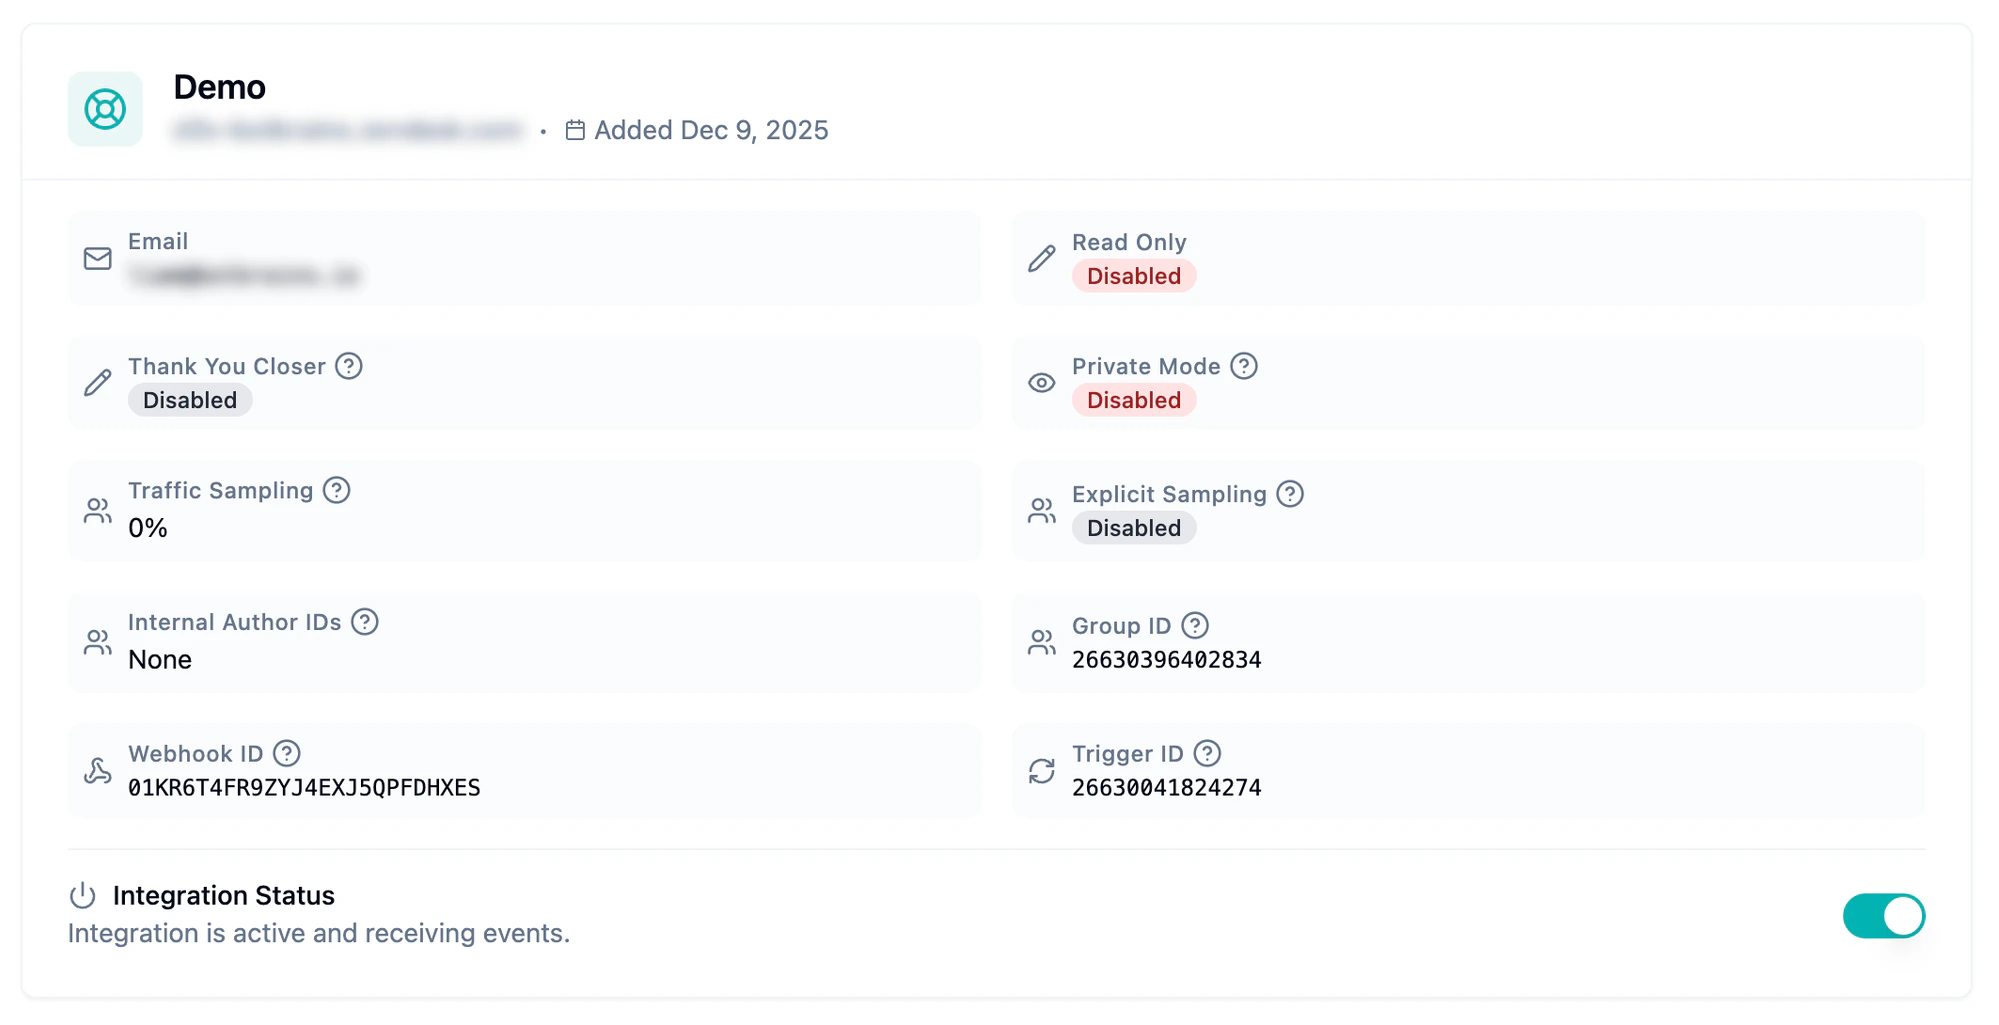
Task: Click the Integration Status heading
Action: click(224, 895)
